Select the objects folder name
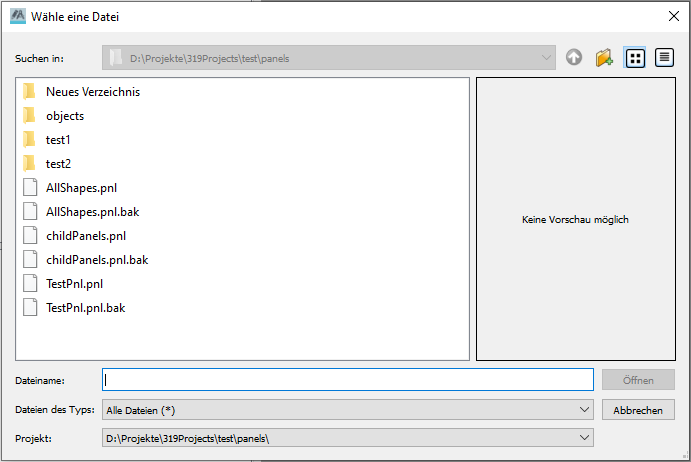 coord(65,116)
